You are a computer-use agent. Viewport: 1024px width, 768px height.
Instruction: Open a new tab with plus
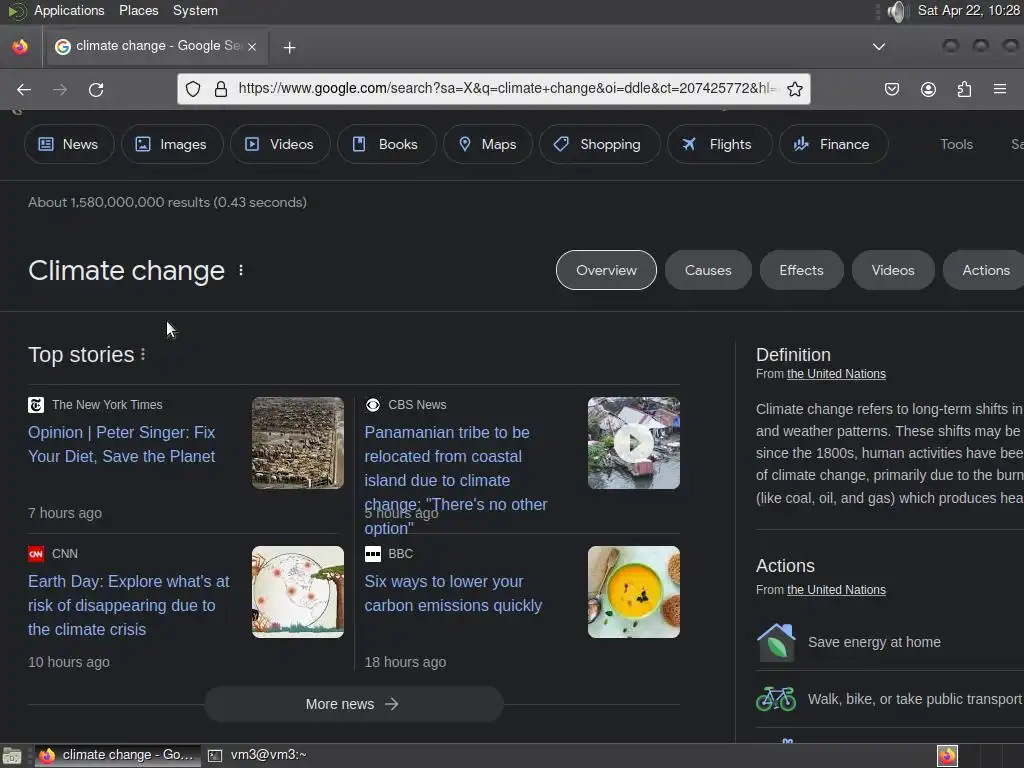tap(289, 47)
